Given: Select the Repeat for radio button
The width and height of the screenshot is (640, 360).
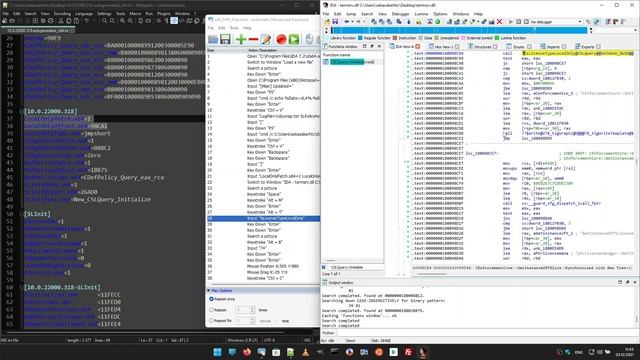Looking at the screenshot, I should [211, 320].
